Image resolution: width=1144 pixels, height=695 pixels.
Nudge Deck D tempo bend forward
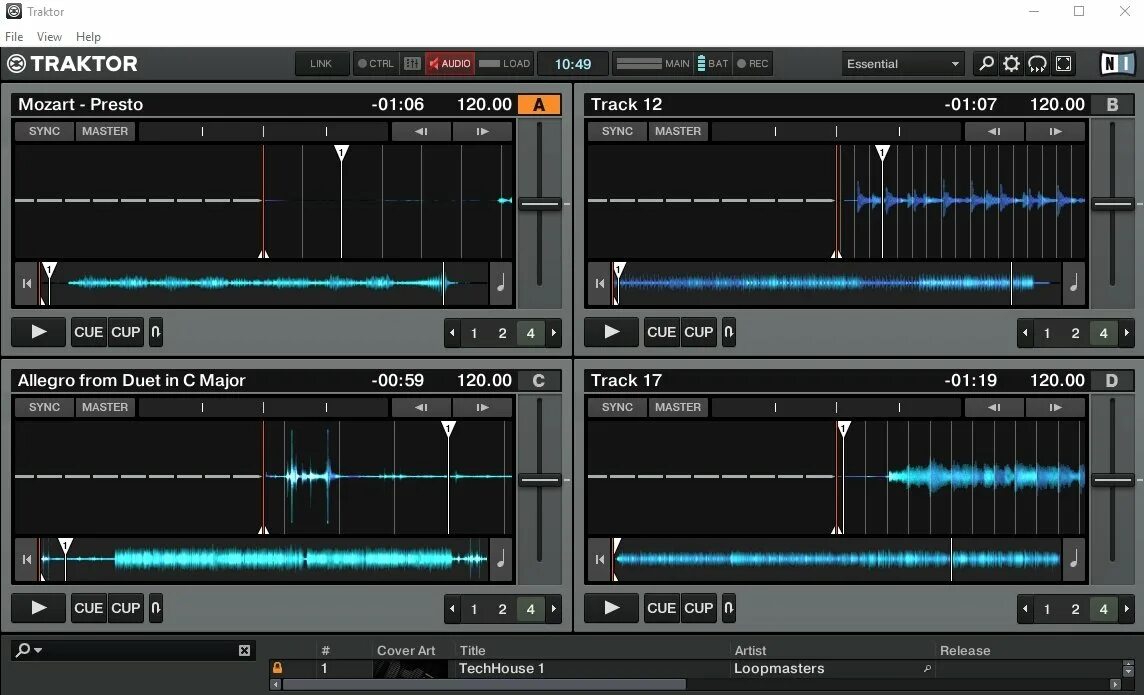pos(1055,408)
